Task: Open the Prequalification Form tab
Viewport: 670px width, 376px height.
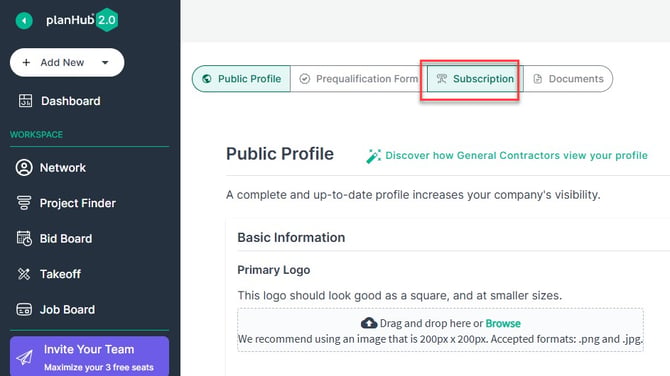Action: tap(359, 79)
